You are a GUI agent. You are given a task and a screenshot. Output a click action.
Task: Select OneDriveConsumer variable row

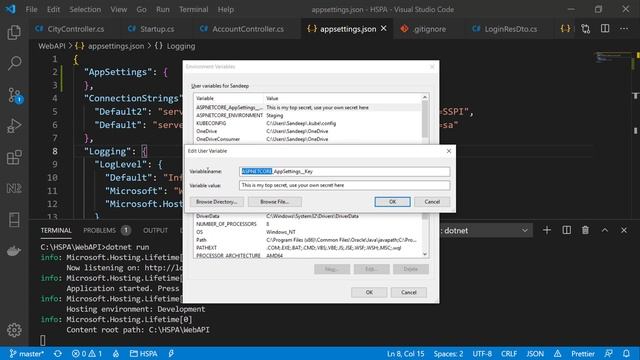[x=308, y=139]
